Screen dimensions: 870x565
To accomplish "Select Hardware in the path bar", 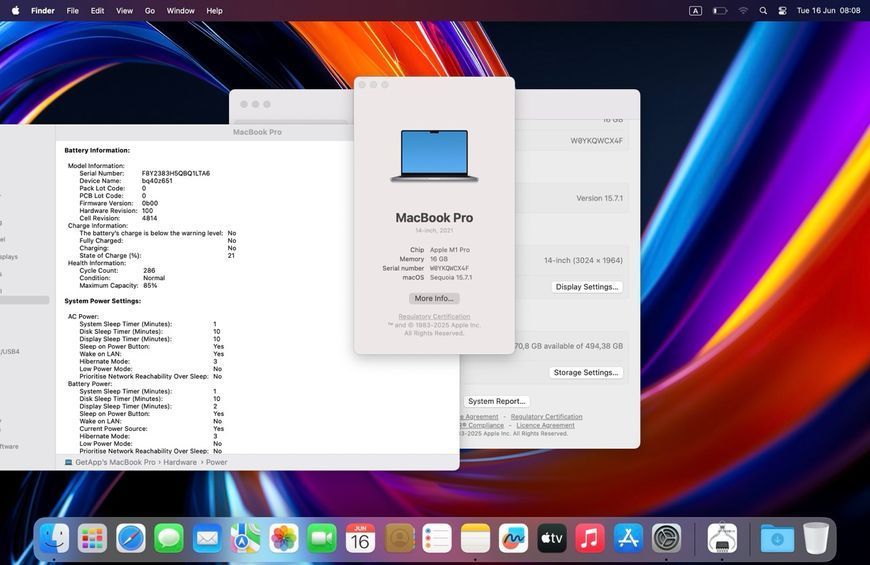I will [180, 462].
